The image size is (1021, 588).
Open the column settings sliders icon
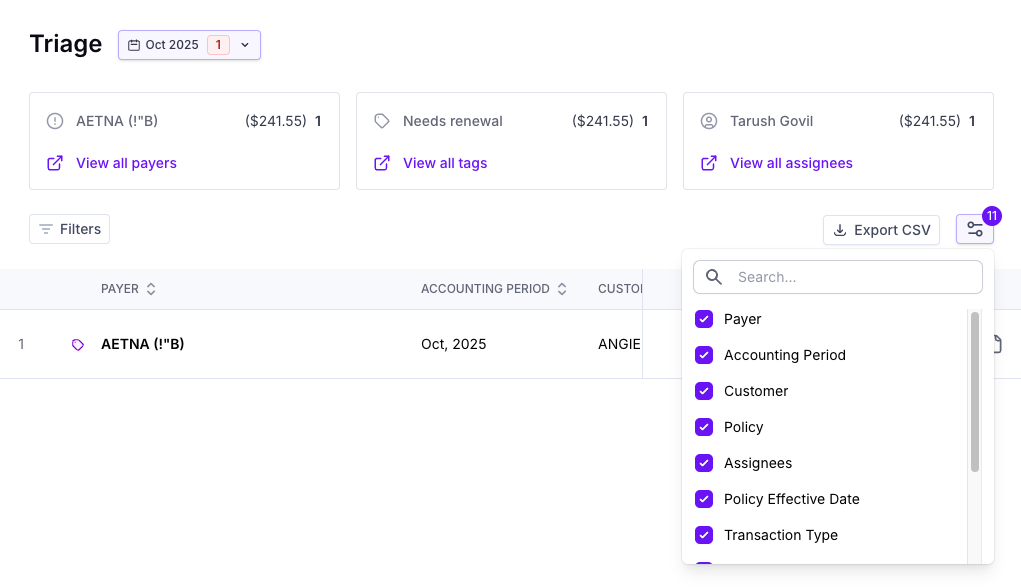pyautogui.click(x=974, y=230)
